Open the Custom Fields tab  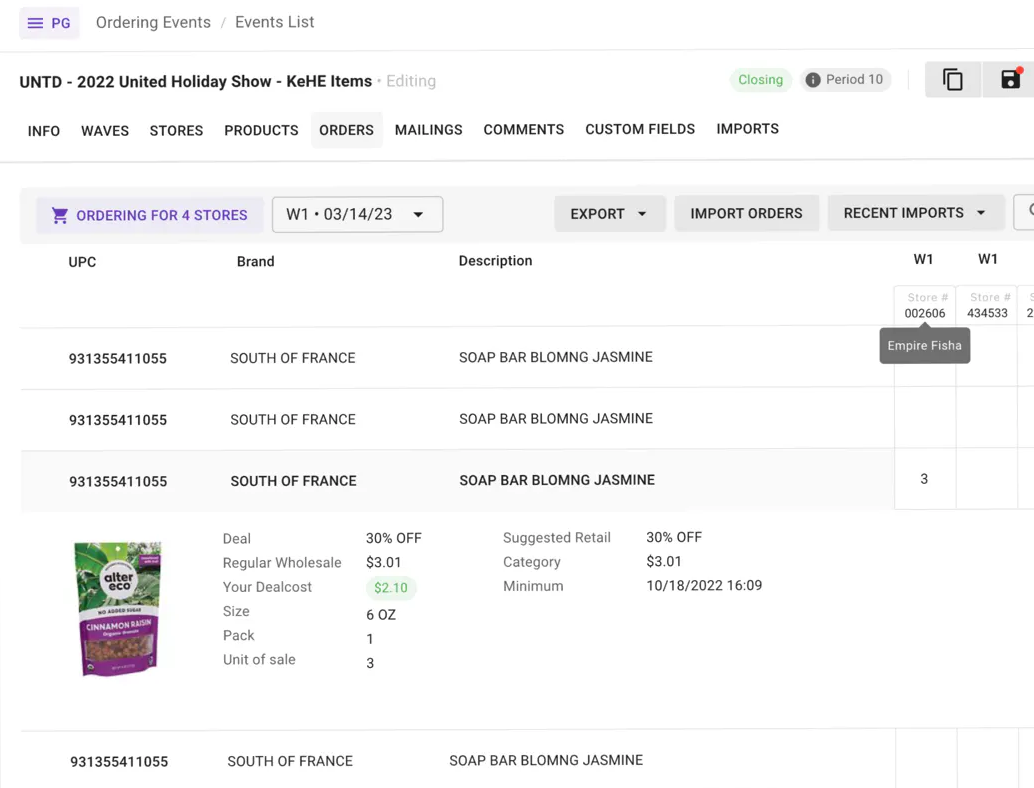point(640,129)
